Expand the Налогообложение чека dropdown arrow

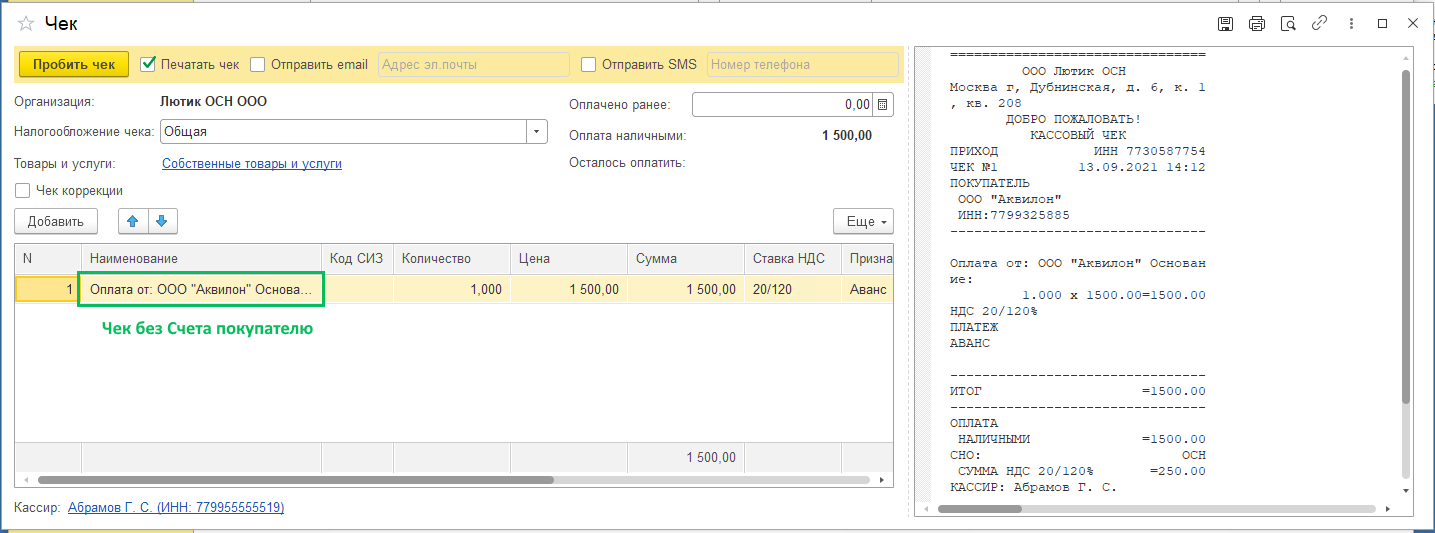pyautogui.click(x=538, y=131)
